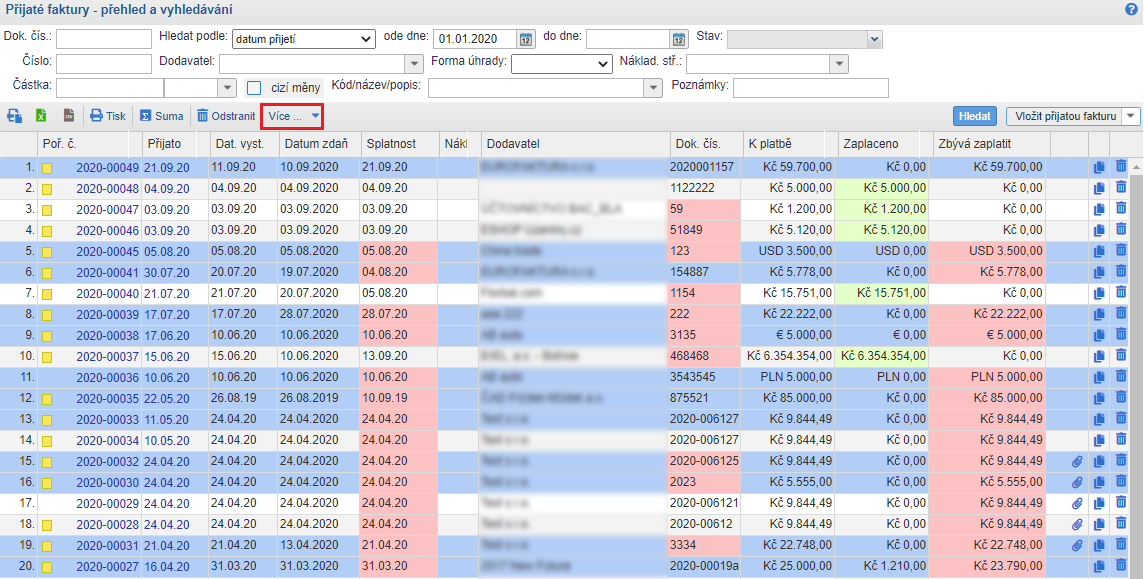The height and width of the screenshot is (579, 1144).
Task: Click yellow status marker of invoice 2020-00047
Action: (47, 209)
